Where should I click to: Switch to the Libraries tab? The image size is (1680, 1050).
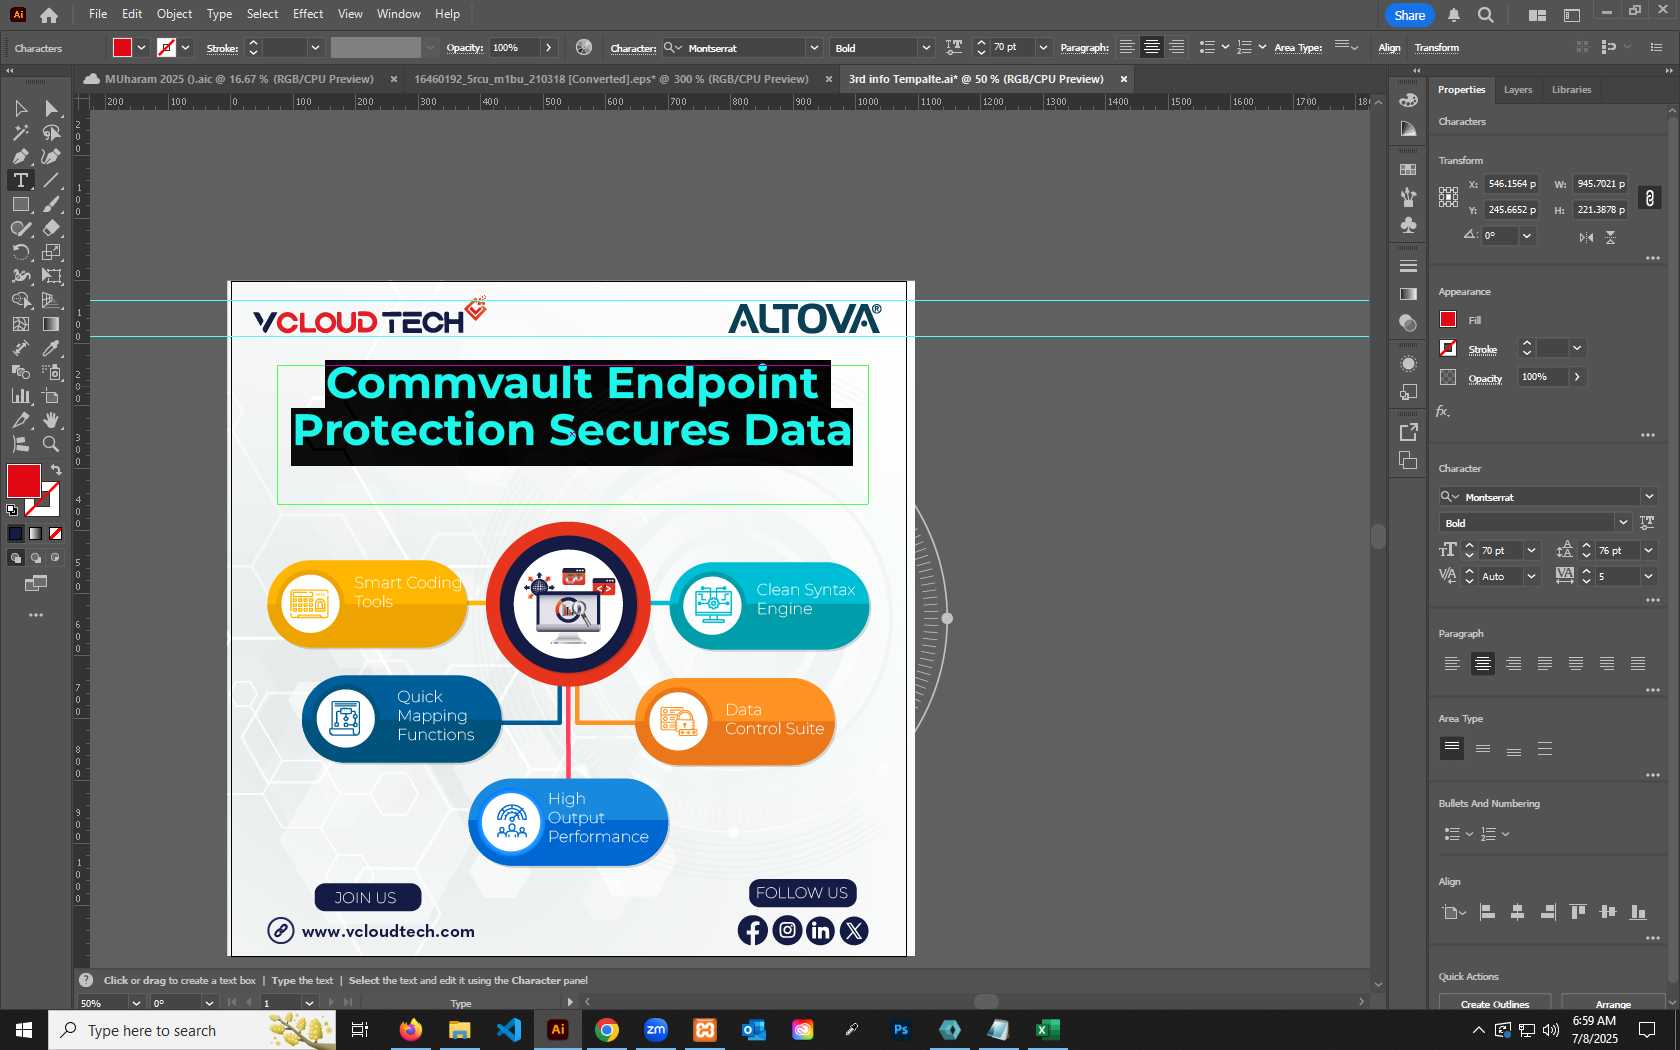point(1571,90)
